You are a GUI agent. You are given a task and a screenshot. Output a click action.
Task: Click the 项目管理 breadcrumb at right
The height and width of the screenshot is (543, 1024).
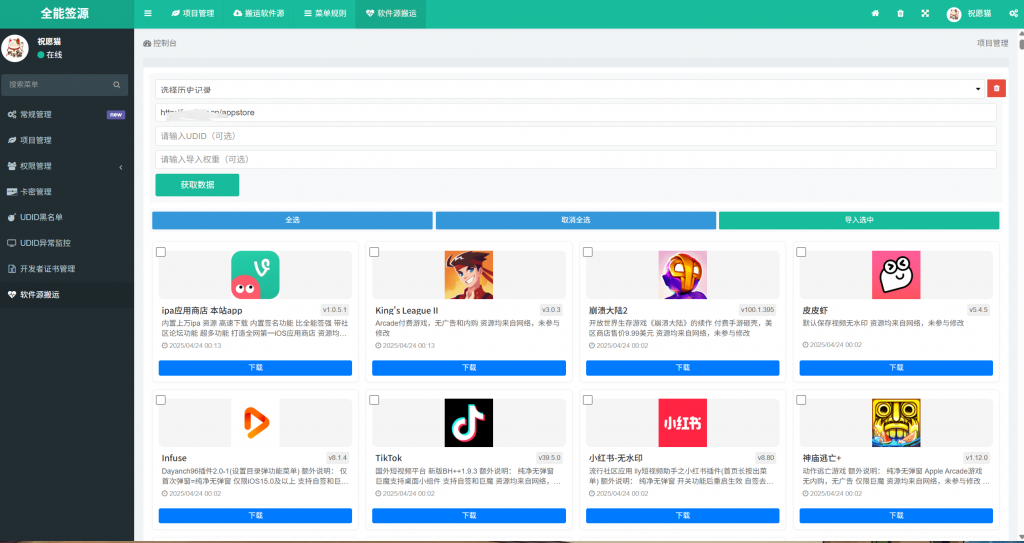coord(993,44)
